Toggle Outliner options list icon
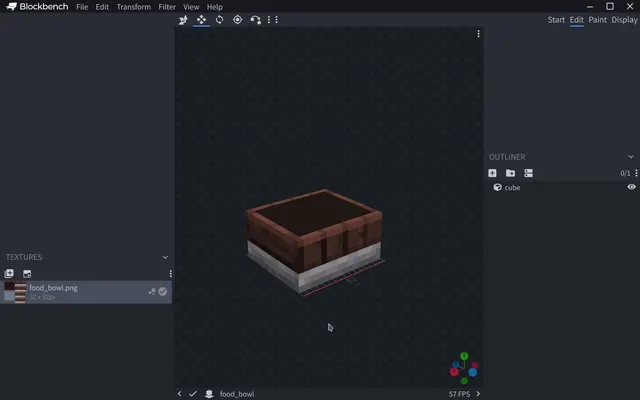640x400 pixels. coord(529,173)
